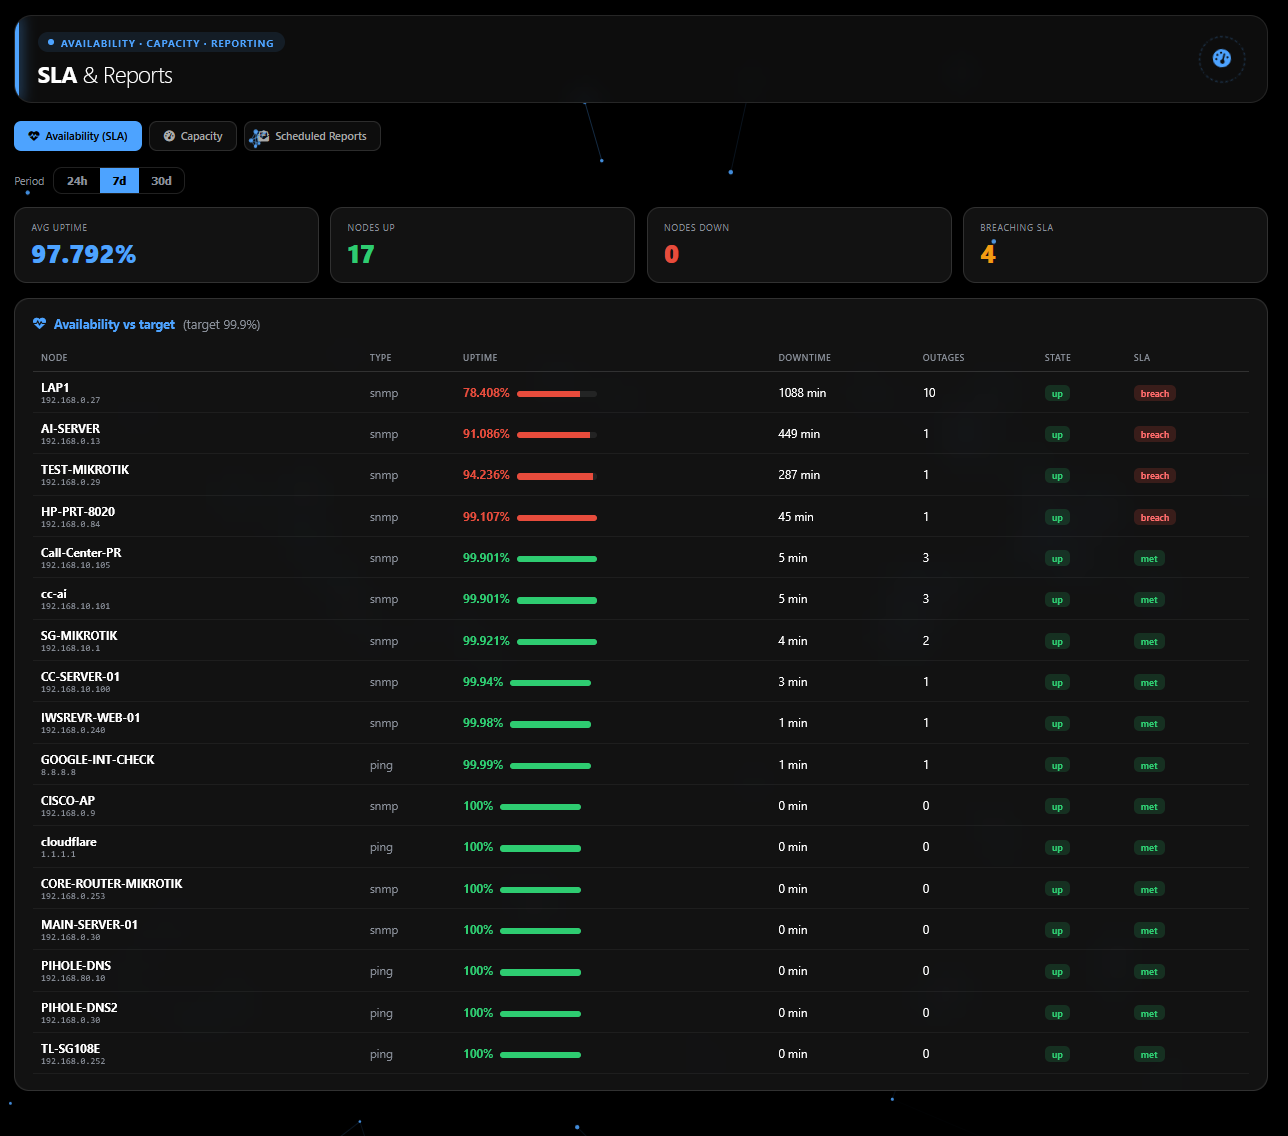Select the 30d period

coord(161,181)
